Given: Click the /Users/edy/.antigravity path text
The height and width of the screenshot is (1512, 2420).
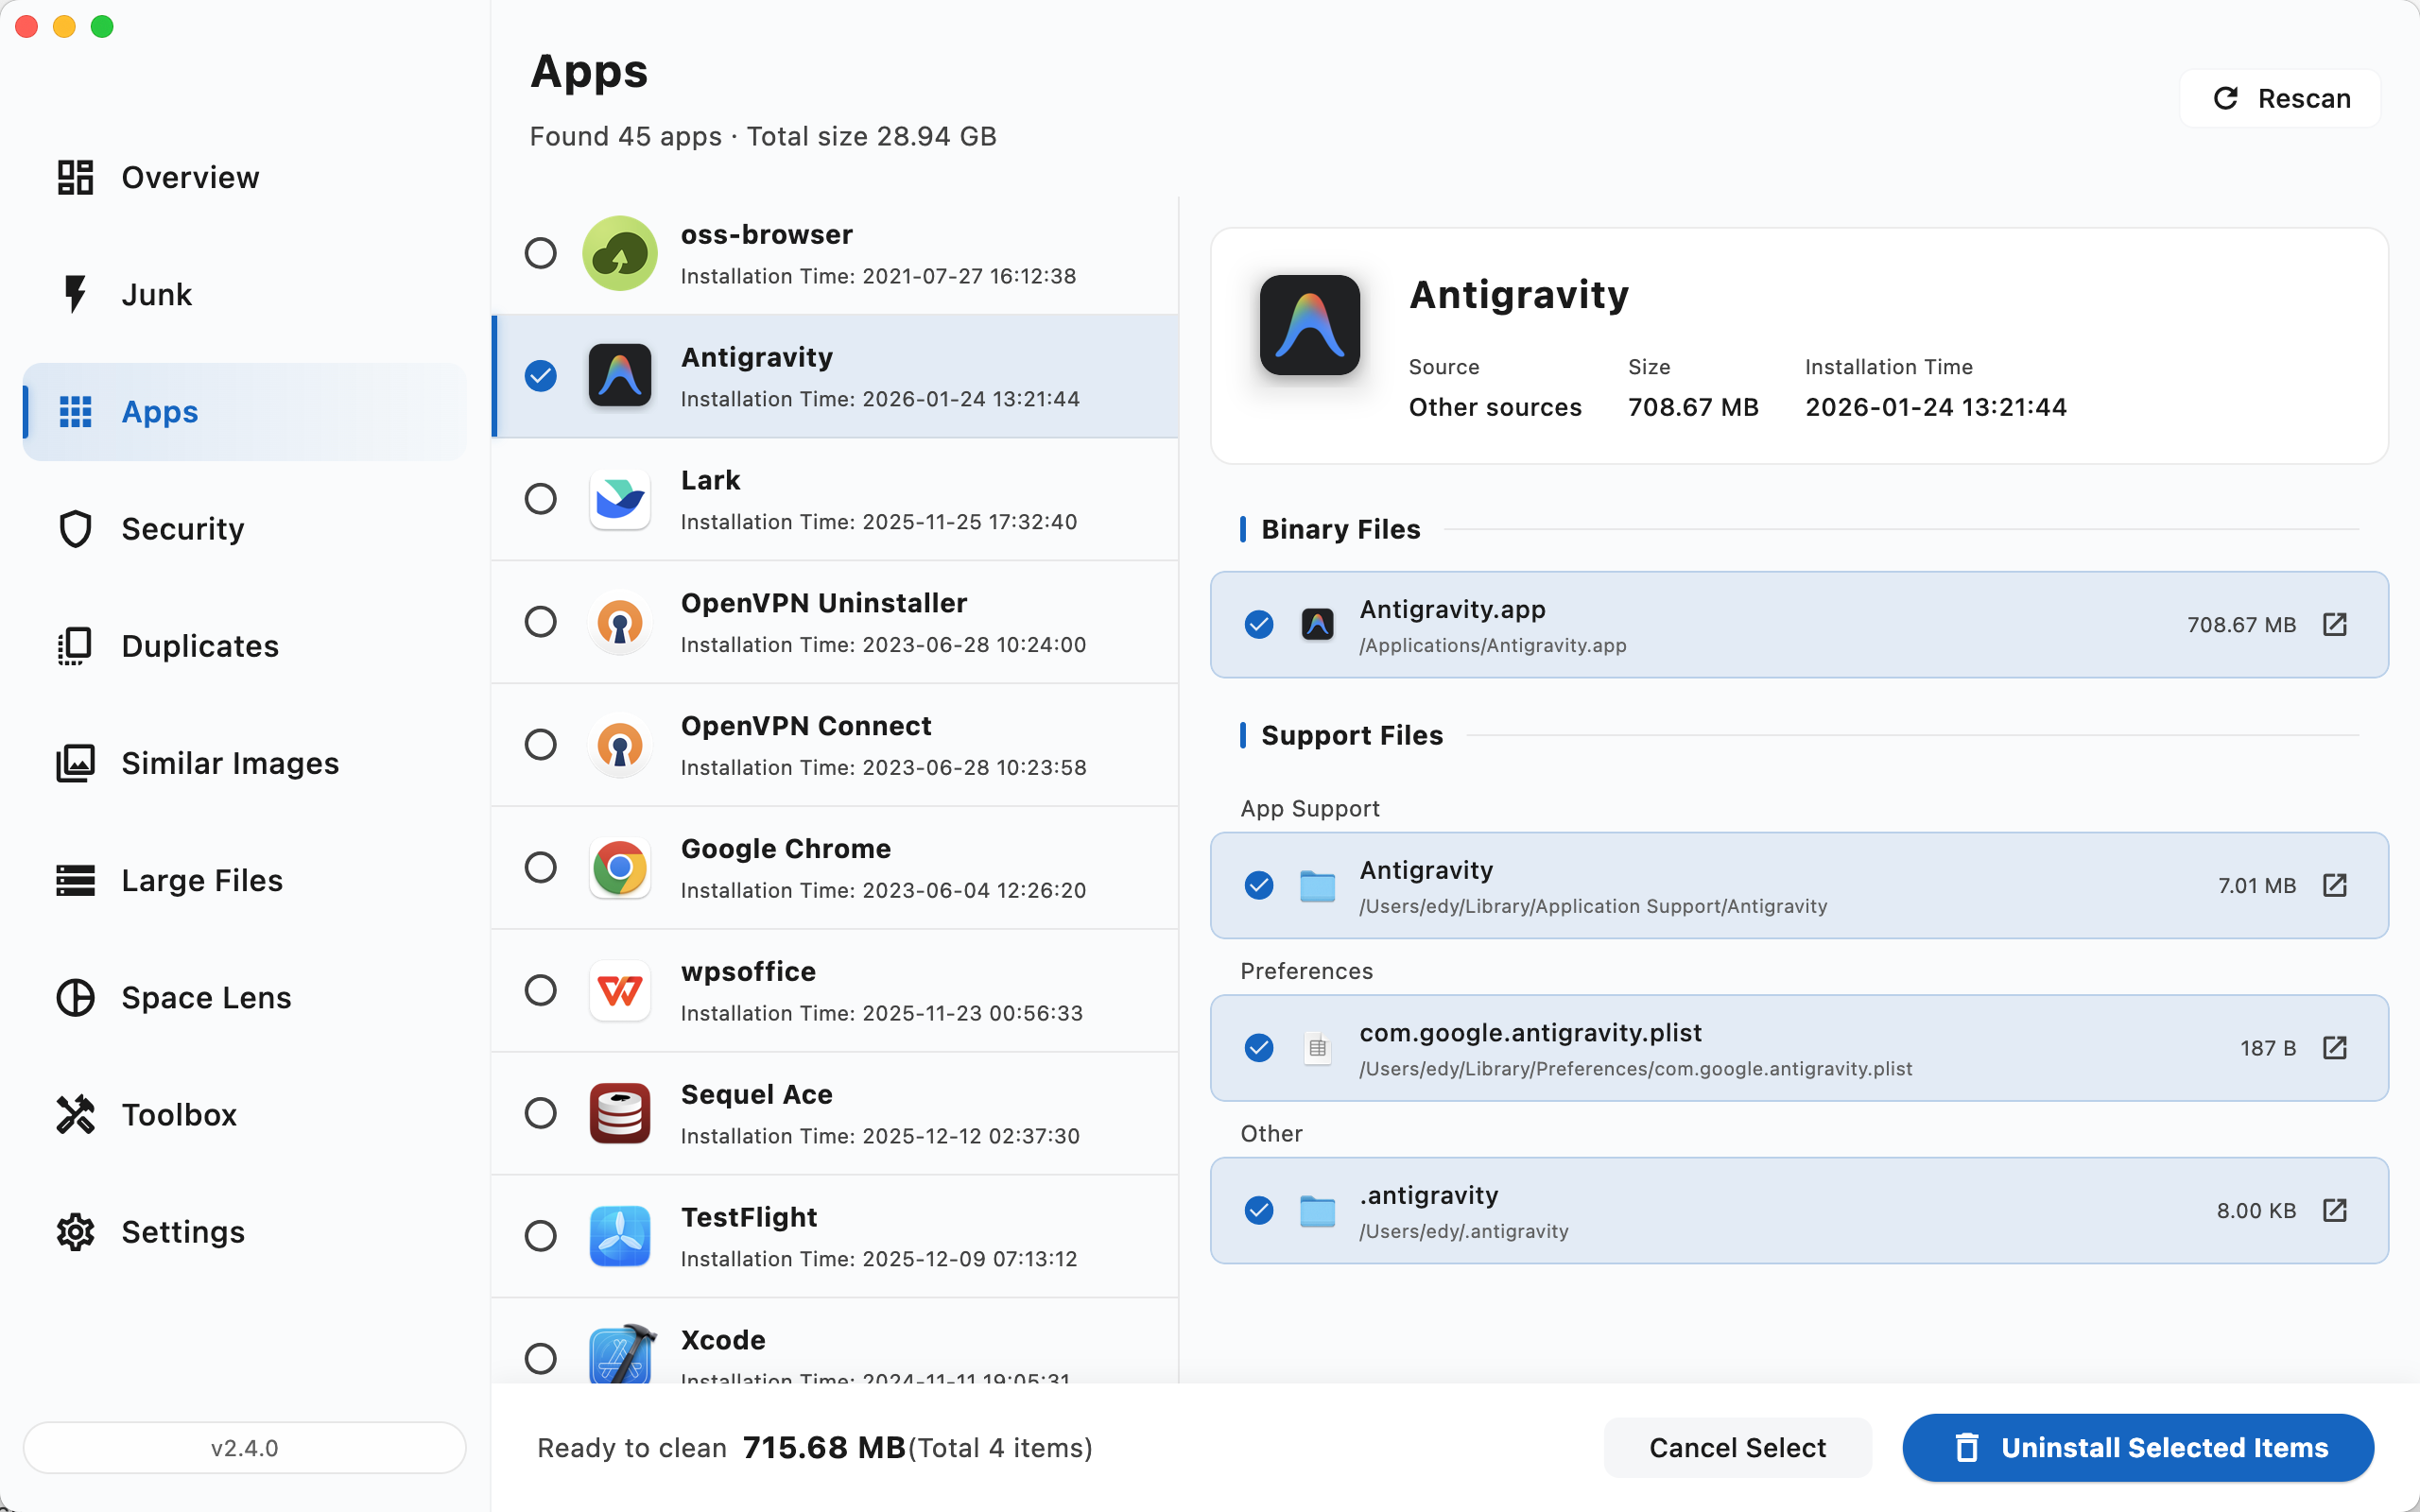Looking at the screenshot, I should coord(1464,1231).
